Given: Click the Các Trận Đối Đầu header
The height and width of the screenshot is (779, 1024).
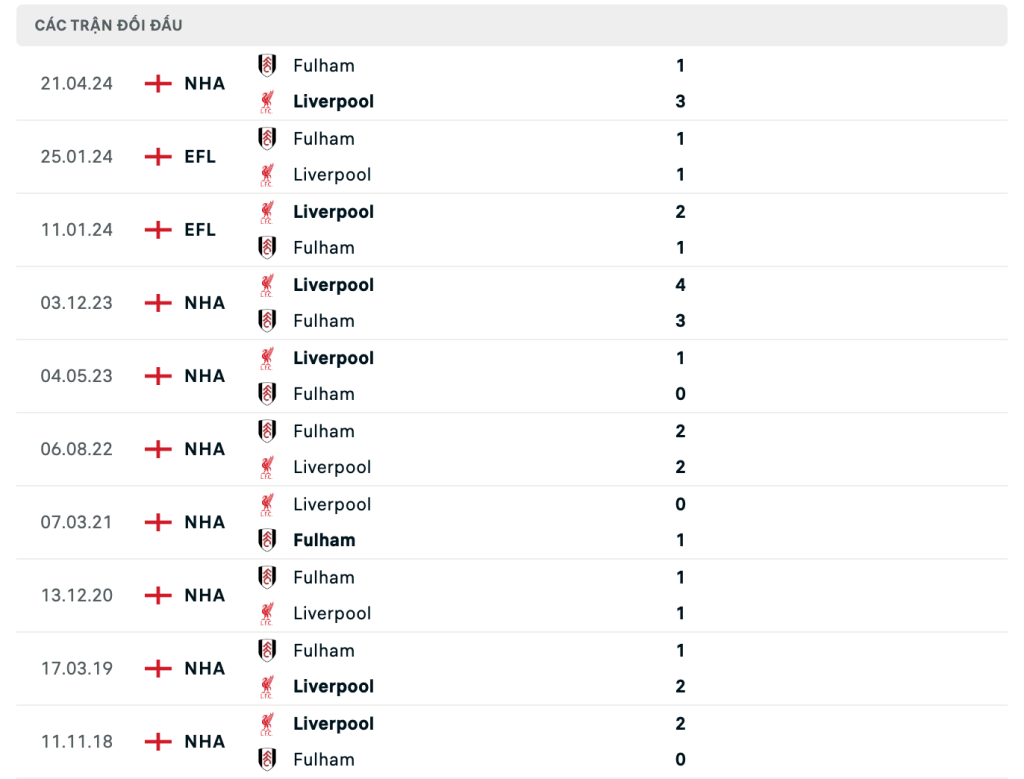Looking at the screenshot, I should click(108, 25).
